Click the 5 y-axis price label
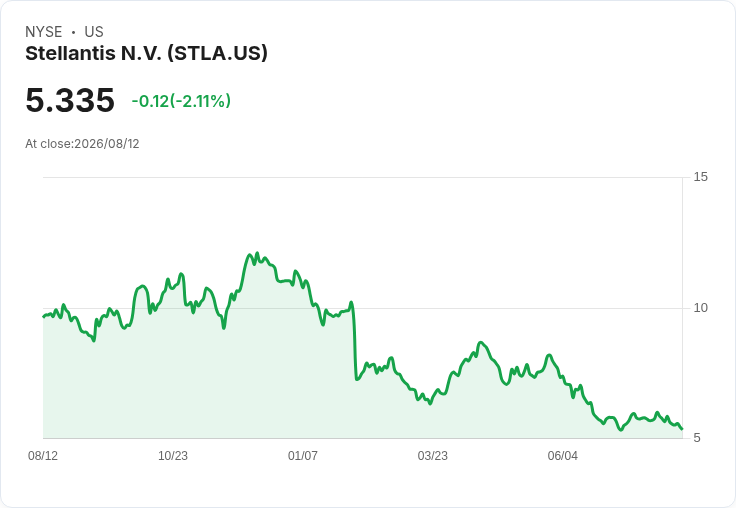736x508 pixels. click(697, 438)
